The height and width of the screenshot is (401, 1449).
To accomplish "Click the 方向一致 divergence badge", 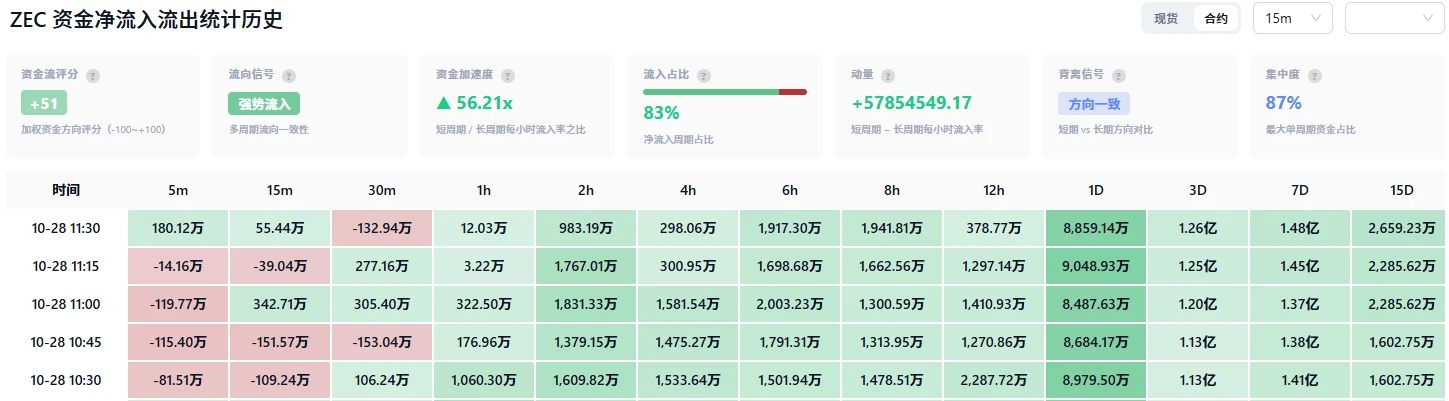I will point(1094,103).
